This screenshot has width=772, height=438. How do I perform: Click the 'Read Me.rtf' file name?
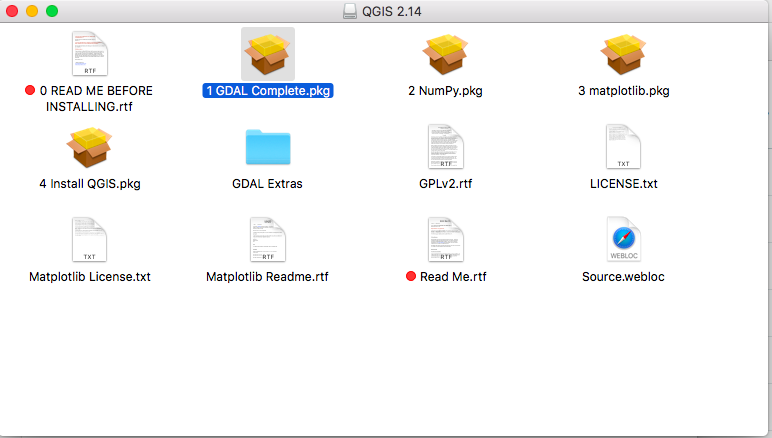click(x=453, y=277)
